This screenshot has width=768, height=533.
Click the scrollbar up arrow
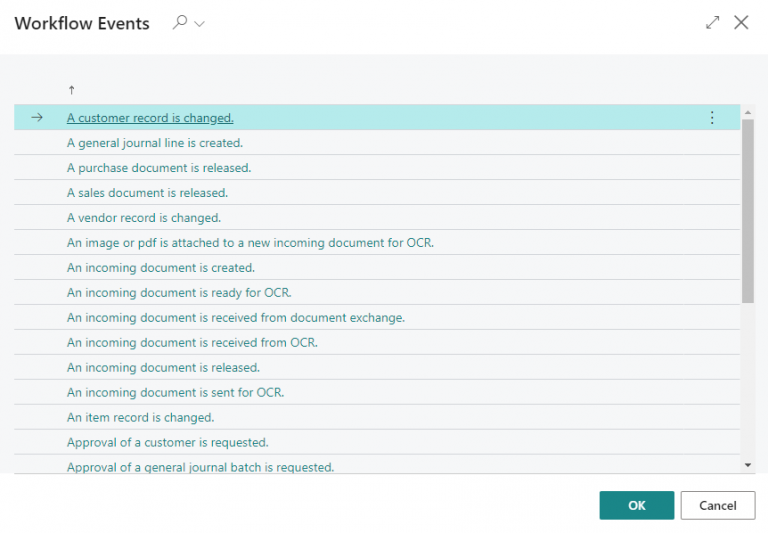(x=747, y=113)
